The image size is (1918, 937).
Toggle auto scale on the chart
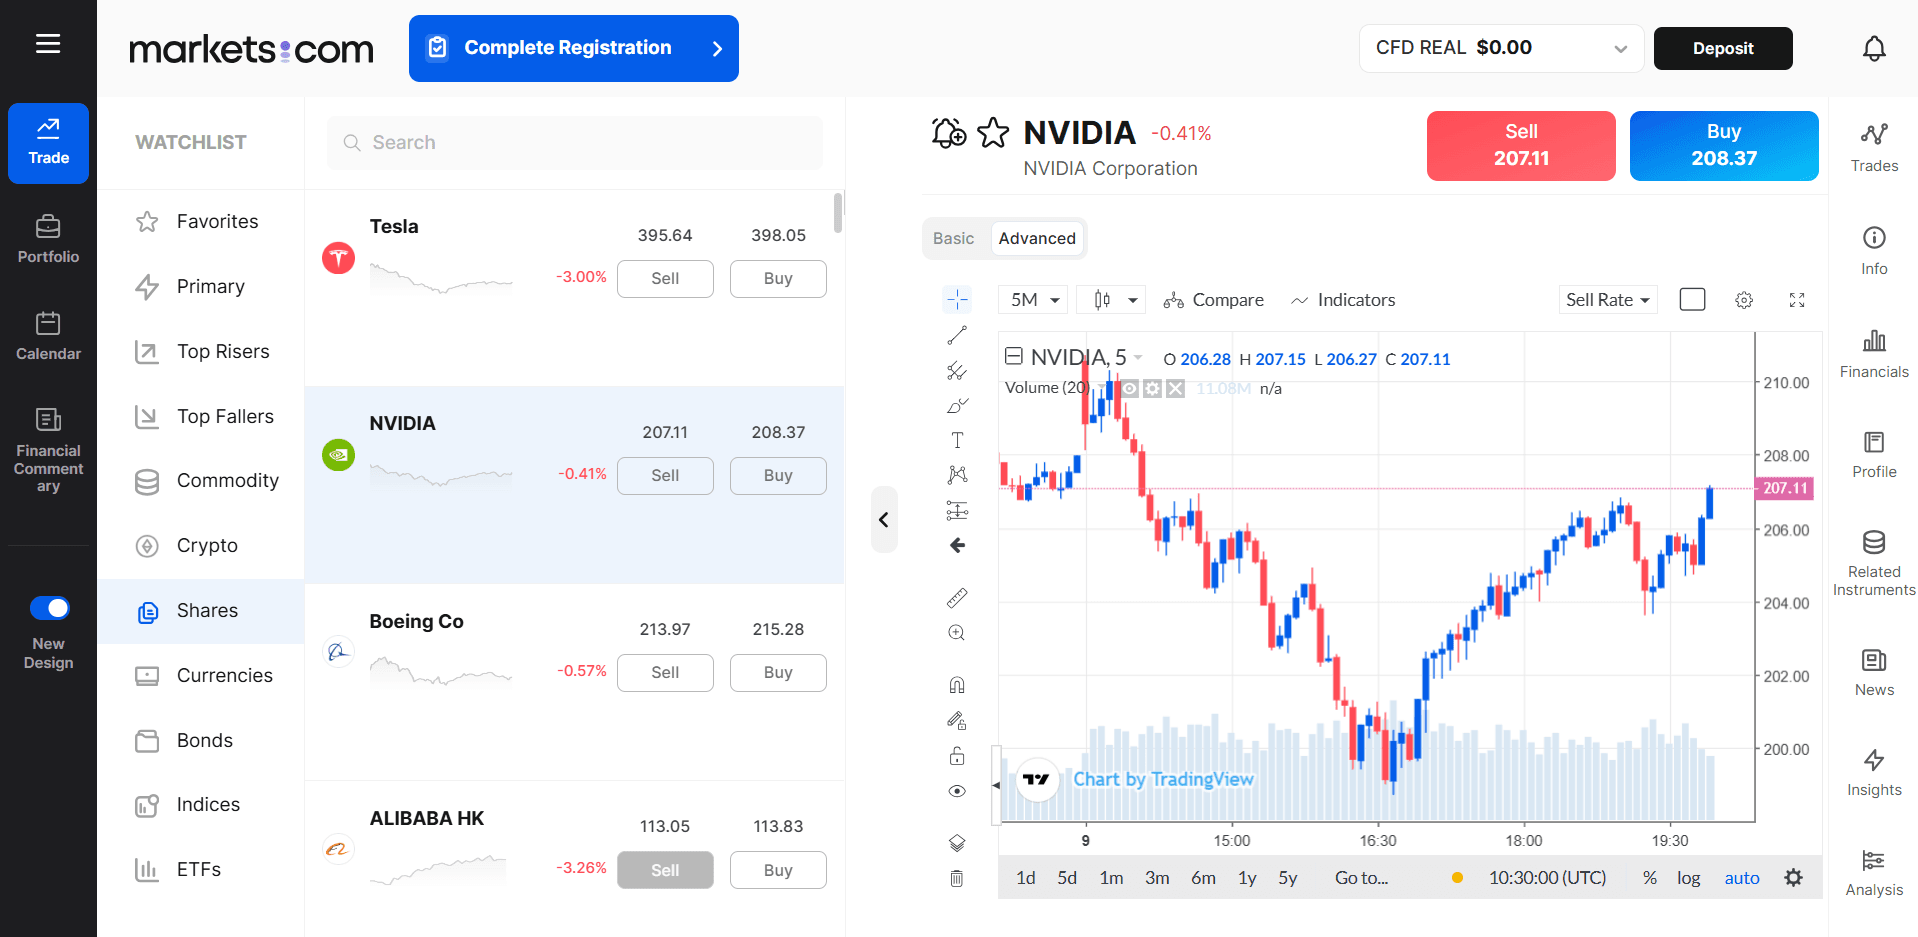pyautogui.click(x=1742, y=878)
